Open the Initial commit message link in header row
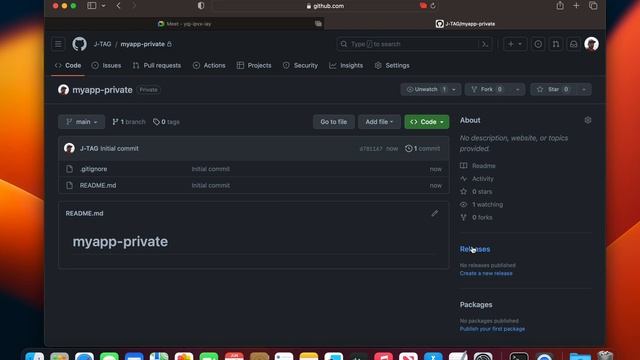Screen dimensions: 640x360 click(119, 149)
